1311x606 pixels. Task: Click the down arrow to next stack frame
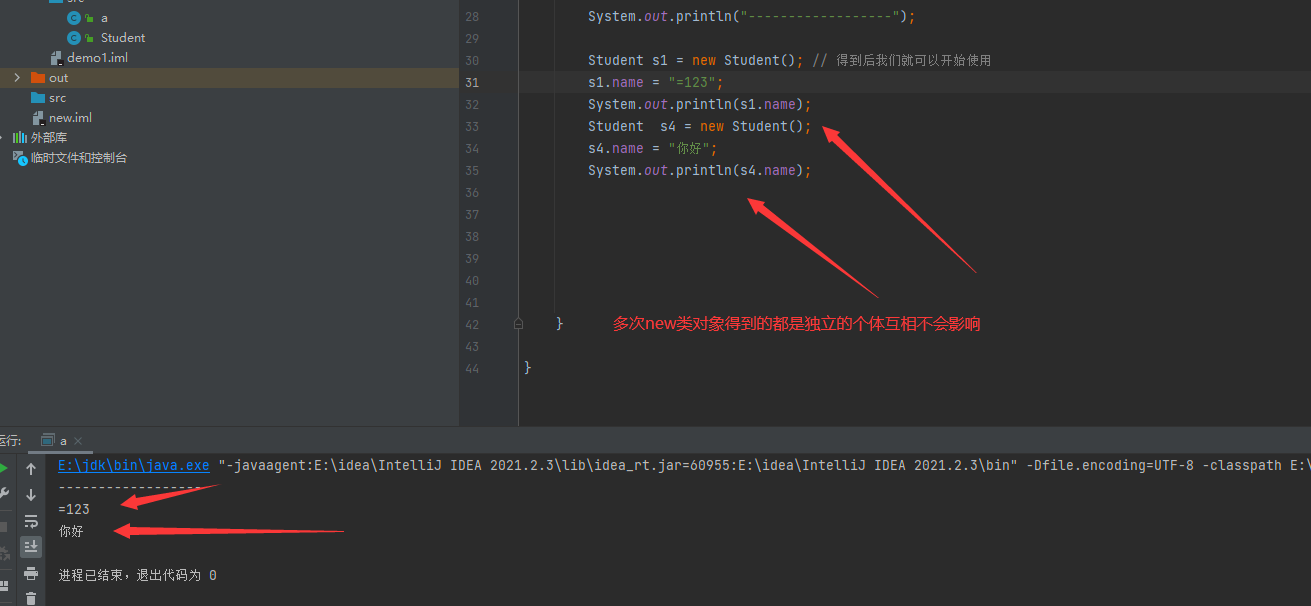coord(31,495)
